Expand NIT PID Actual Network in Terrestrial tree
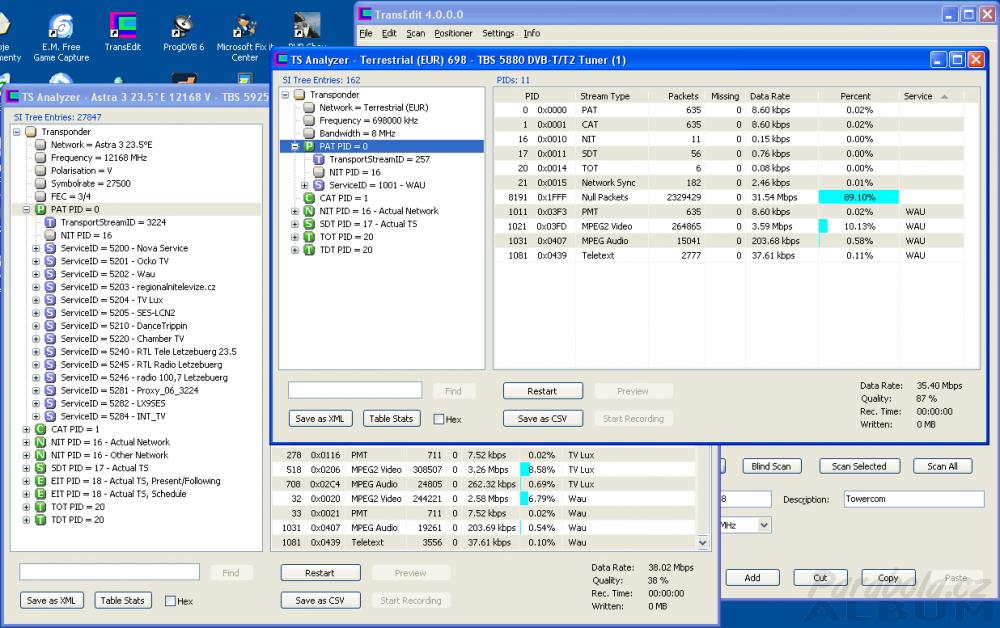1000x628 pixels. coord(295,211)
